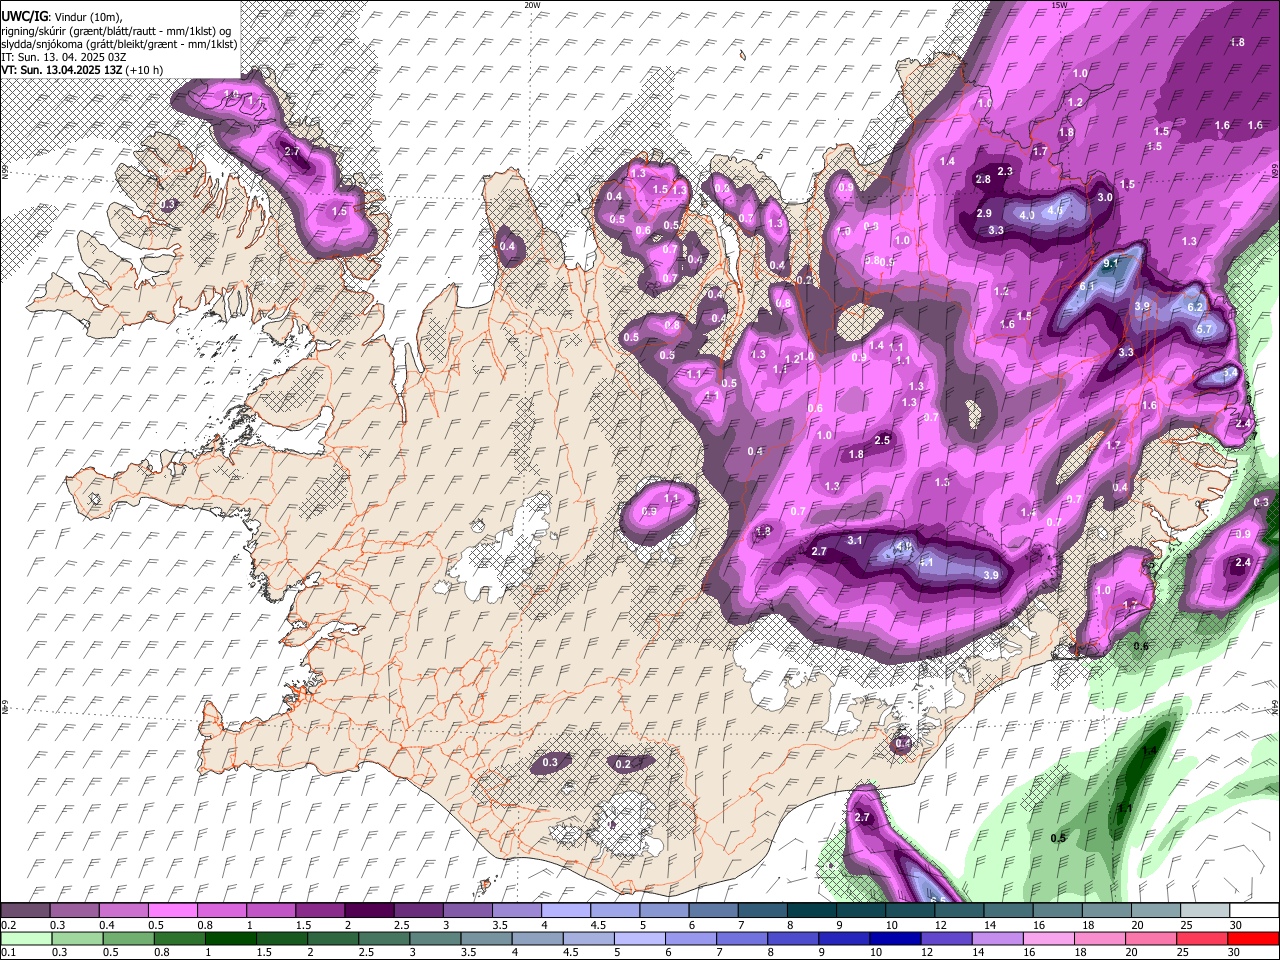Select the 'Vindur (10m)' header text
This screenshot has width=1280, height=960.
(89, 17)
